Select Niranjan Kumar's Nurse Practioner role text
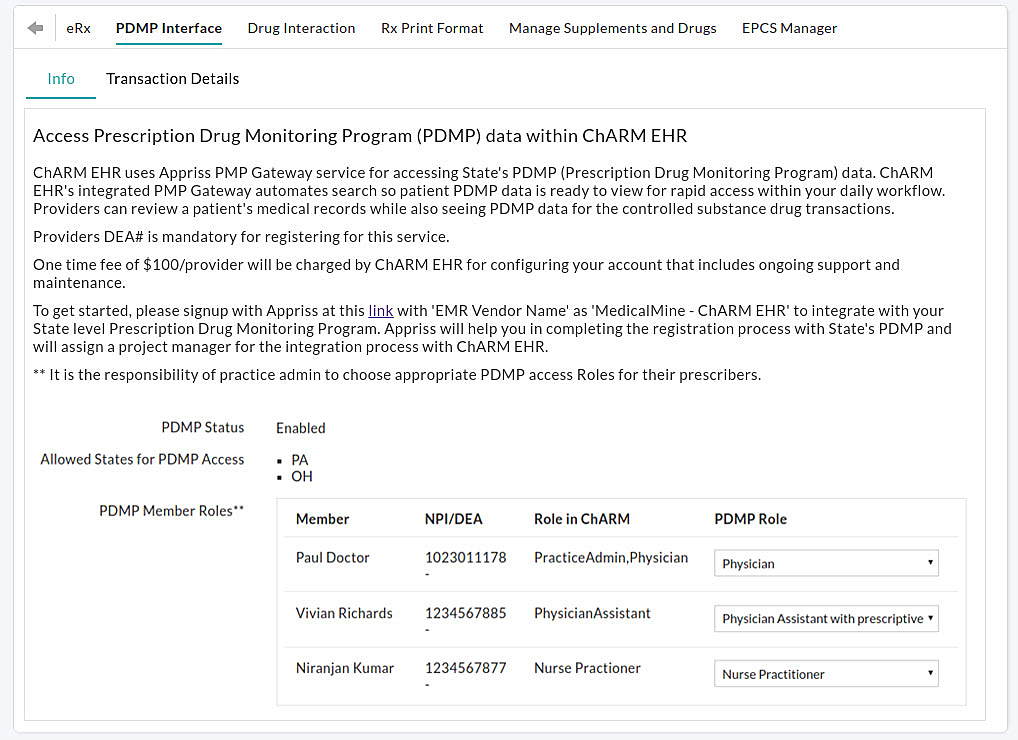The image size is (1018, 740). 587,668
